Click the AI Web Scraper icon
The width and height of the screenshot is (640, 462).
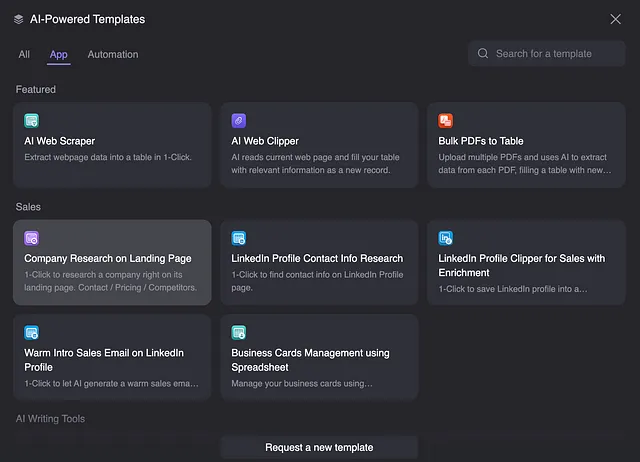coord(31,121)
